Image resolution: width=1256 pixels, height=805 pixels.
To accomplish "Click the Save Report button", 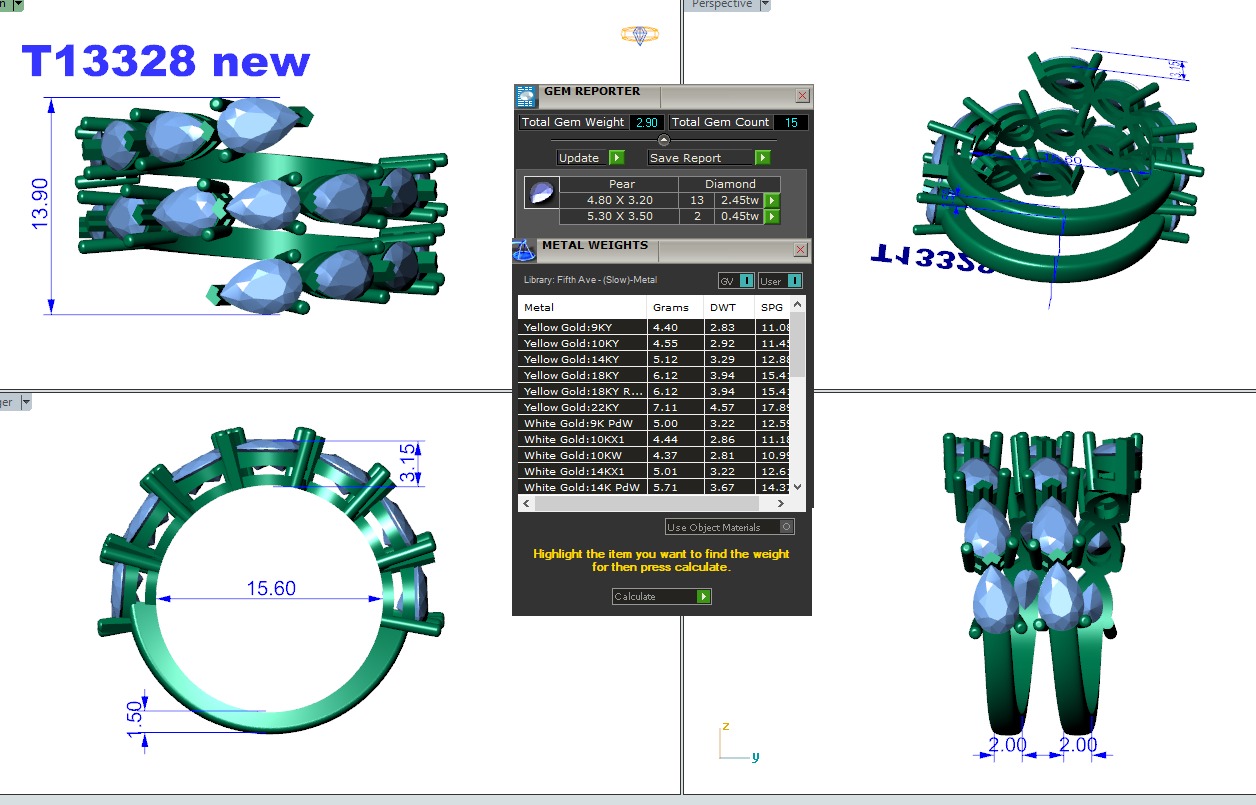I will tap(709, 158).
